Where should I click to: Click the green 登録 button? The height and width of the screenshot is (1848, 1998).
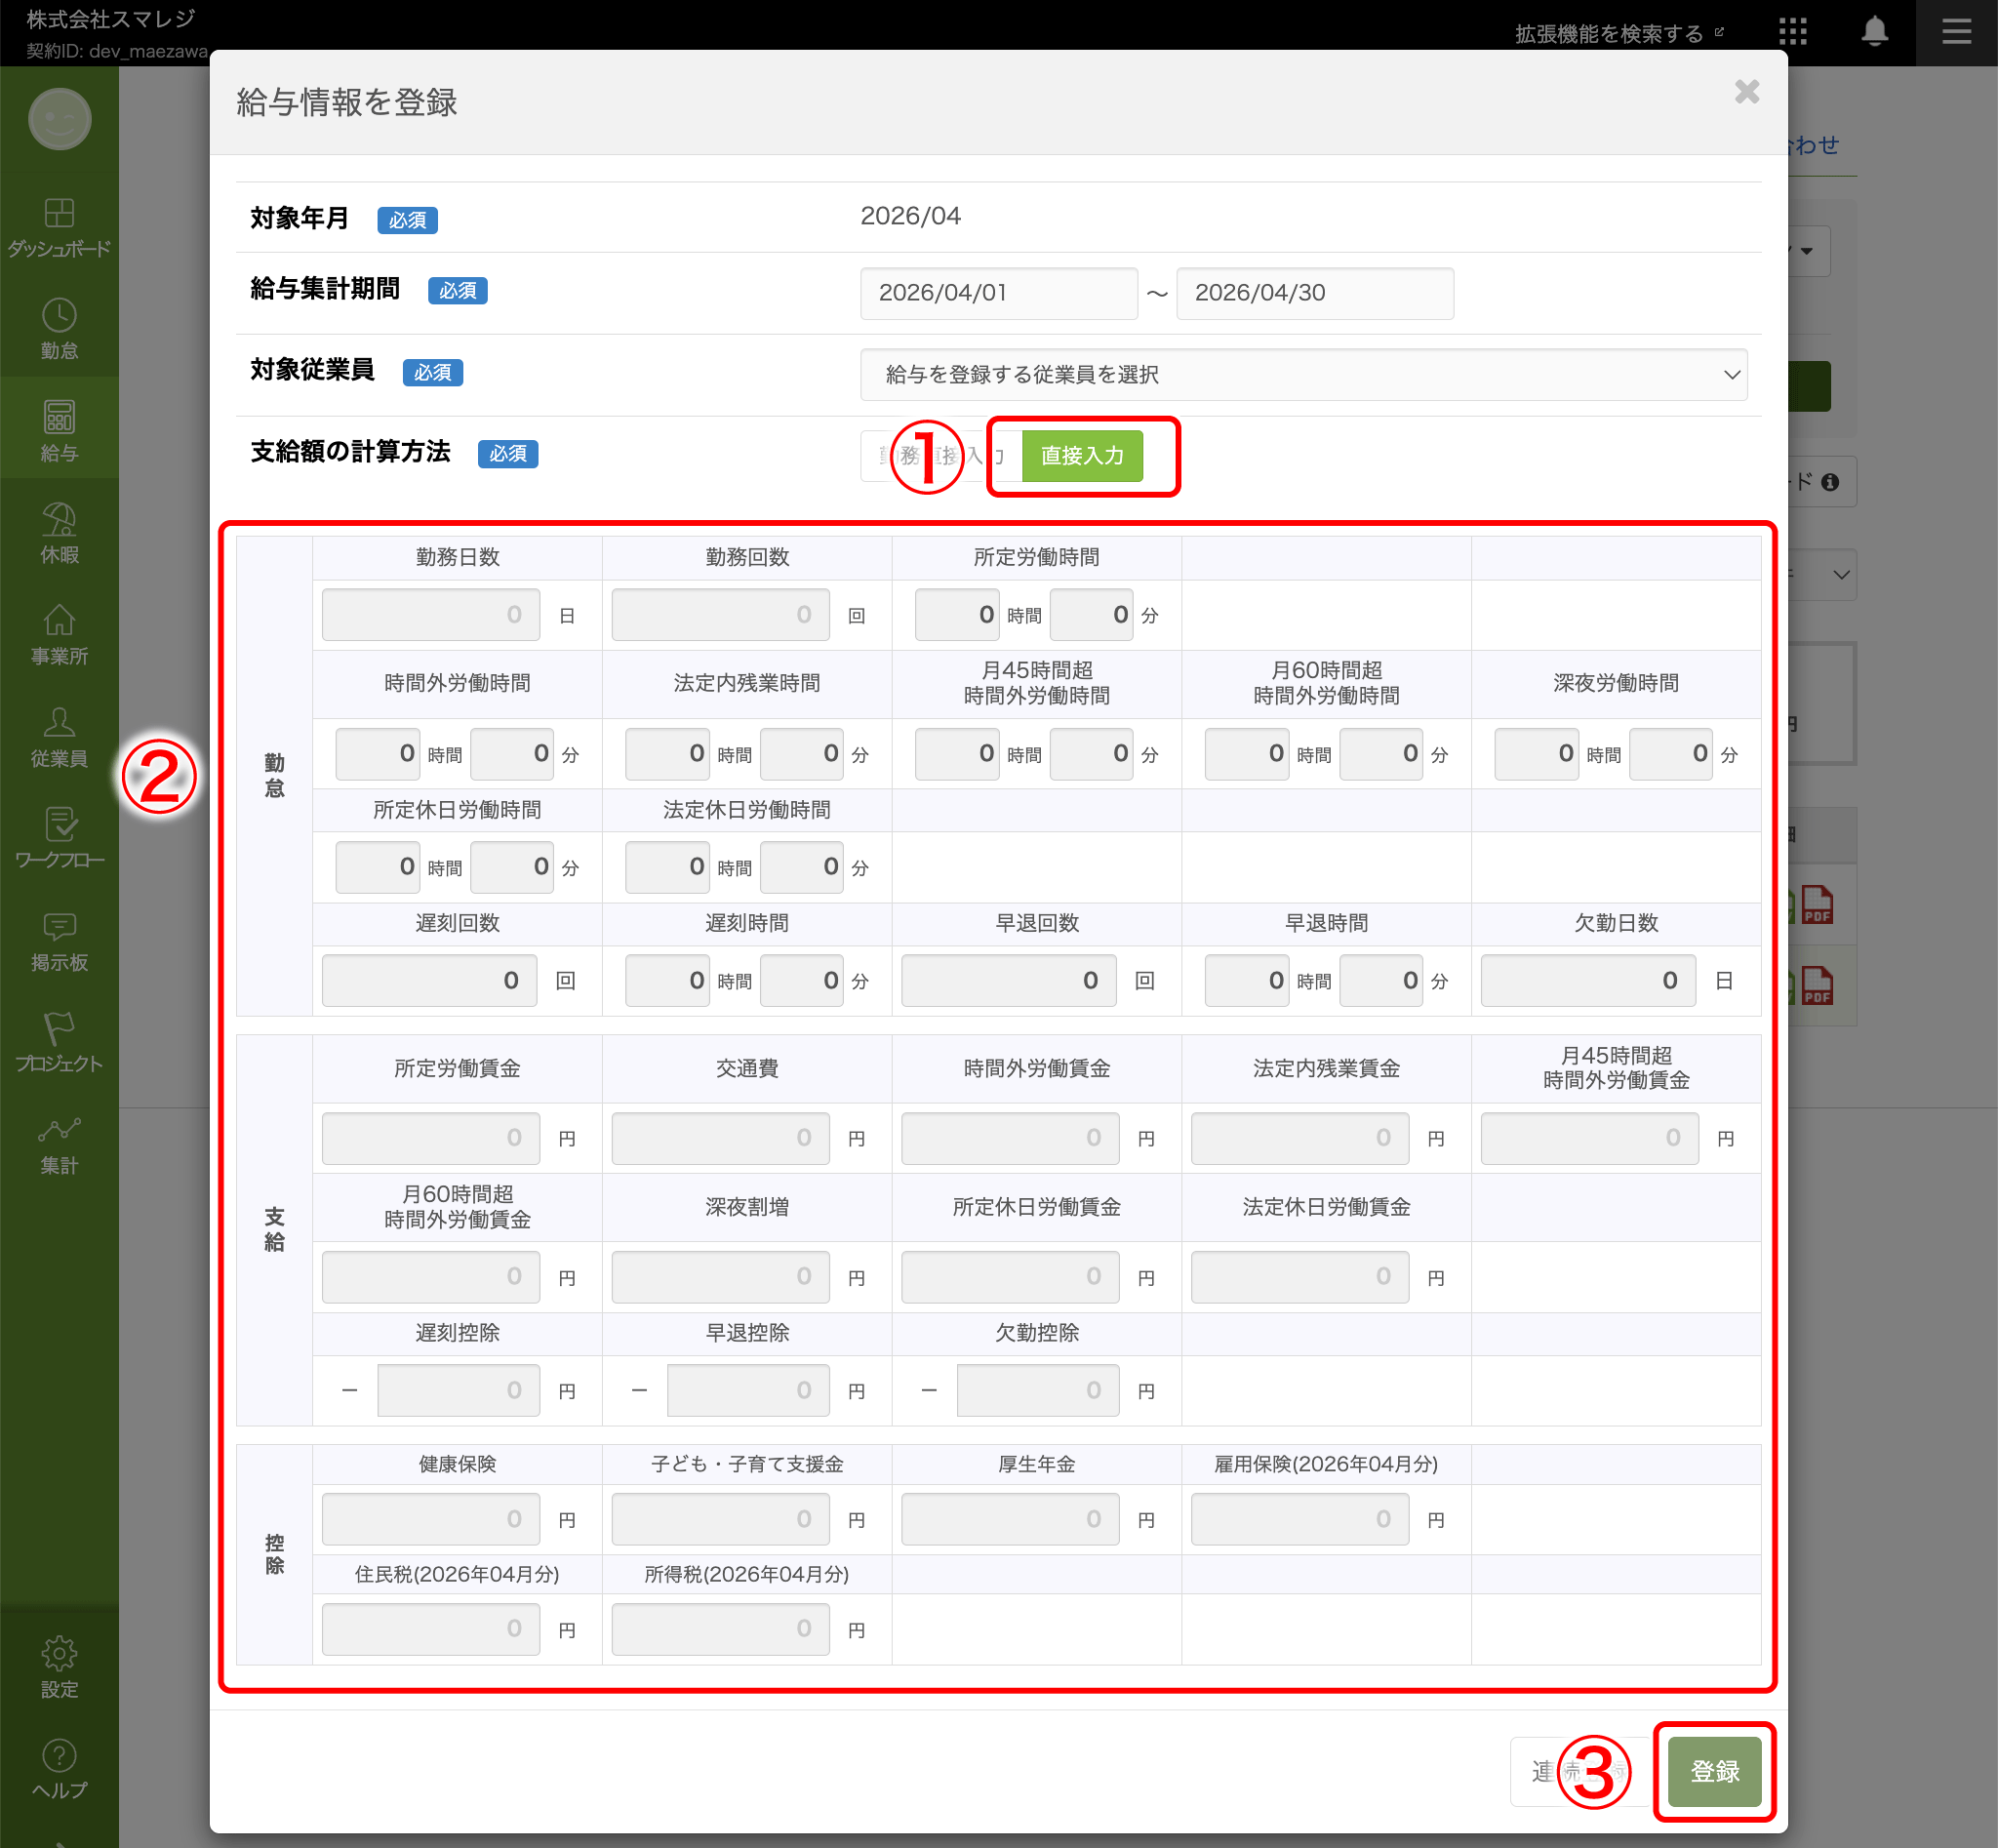tap(1714, 1771)
